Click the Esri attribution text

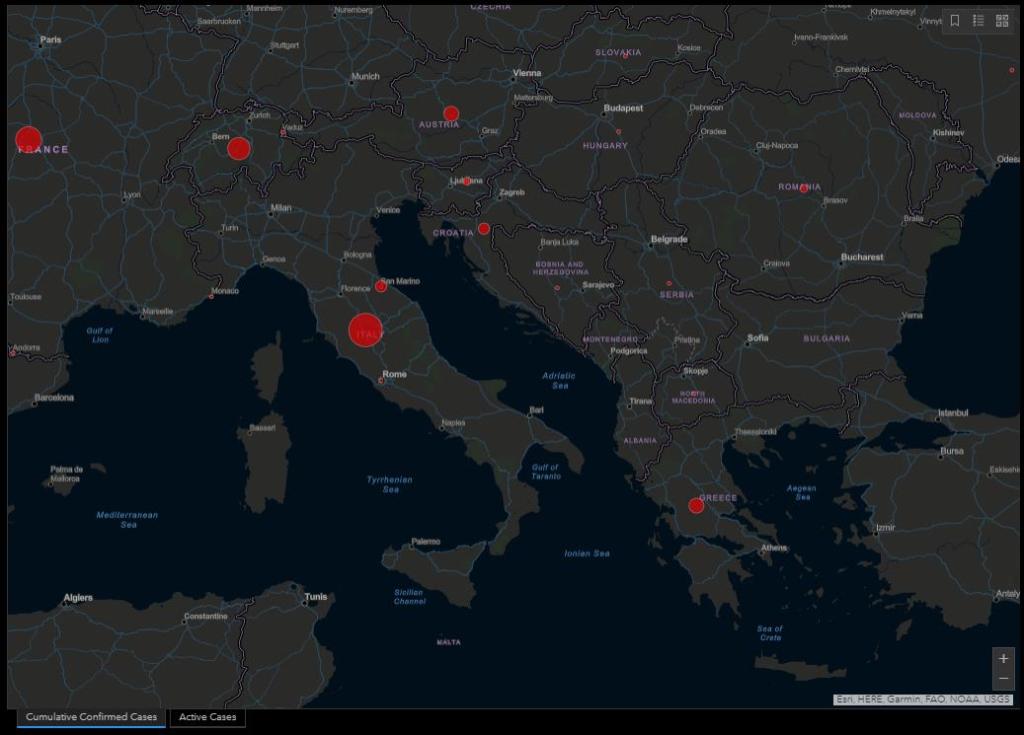click(x=923, y=699)
